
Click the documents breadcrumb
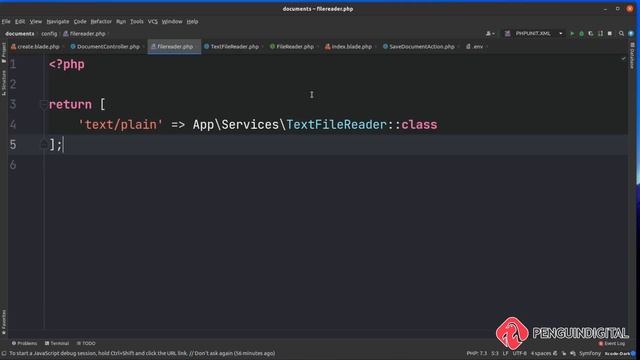point(20,33)
